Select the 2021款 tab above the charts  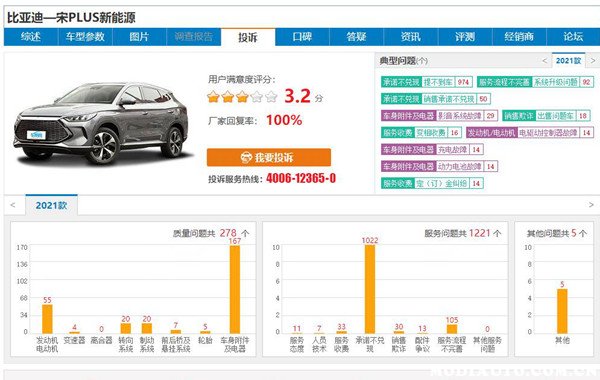click(x=51, y=205)
